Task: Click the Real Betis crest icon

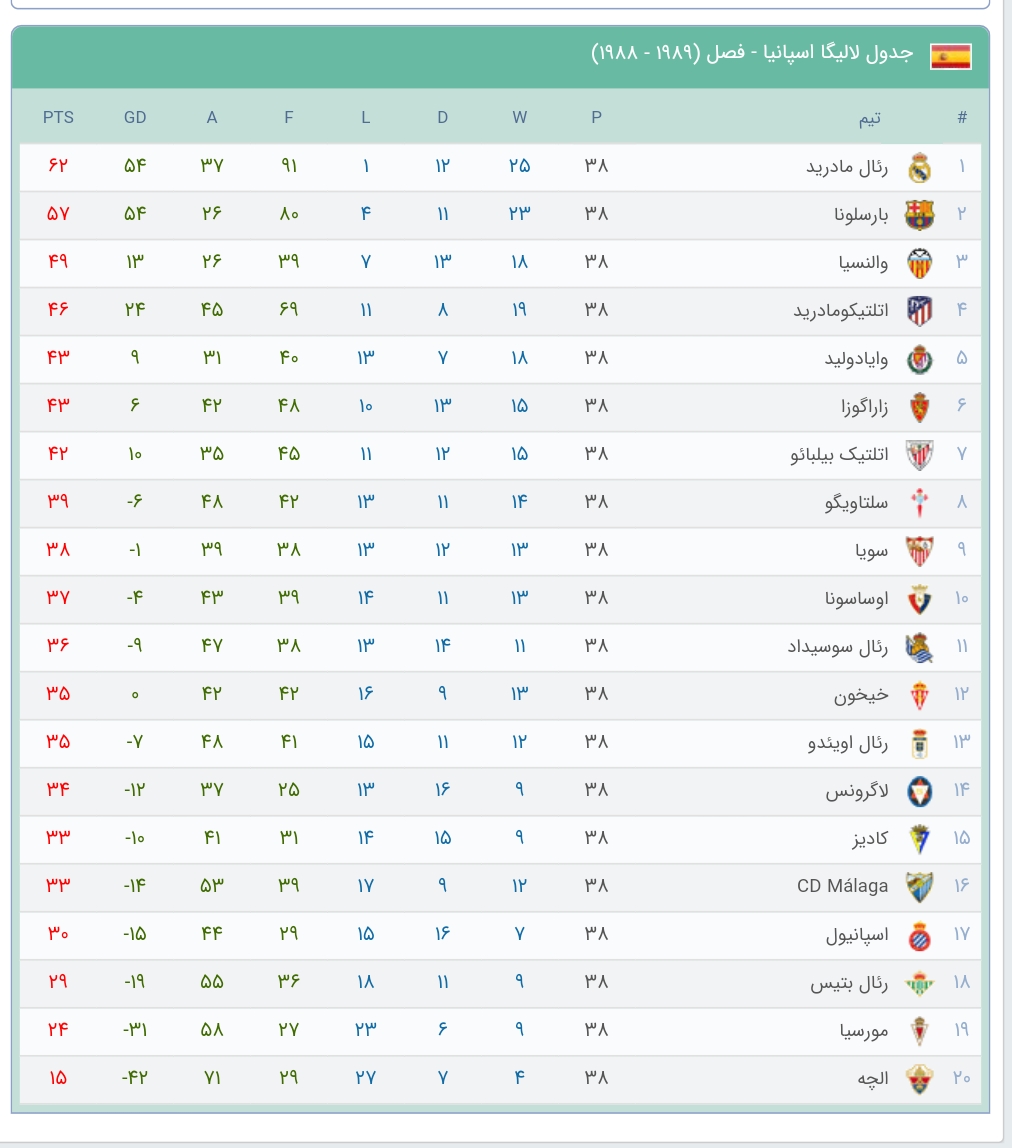Action: pos(919,983)
